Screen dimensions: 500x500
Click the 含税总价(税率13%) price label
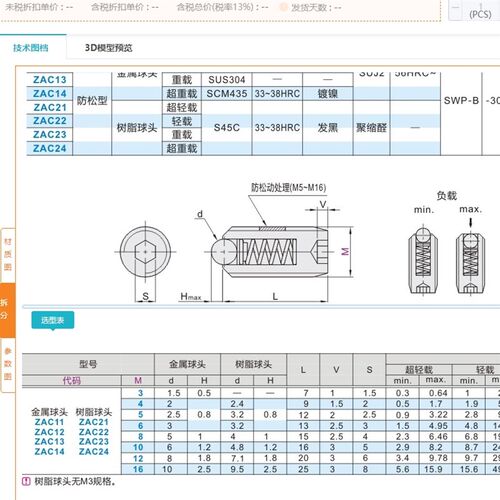click(215, 7)
